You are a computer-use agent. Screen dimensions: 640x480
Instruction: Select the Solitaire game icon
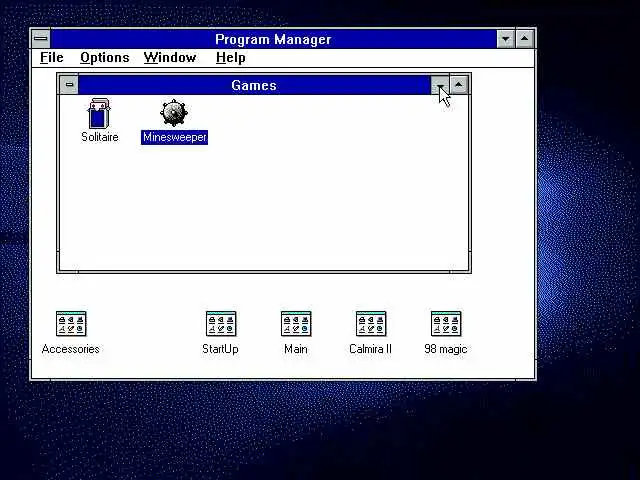pos(99,113)
